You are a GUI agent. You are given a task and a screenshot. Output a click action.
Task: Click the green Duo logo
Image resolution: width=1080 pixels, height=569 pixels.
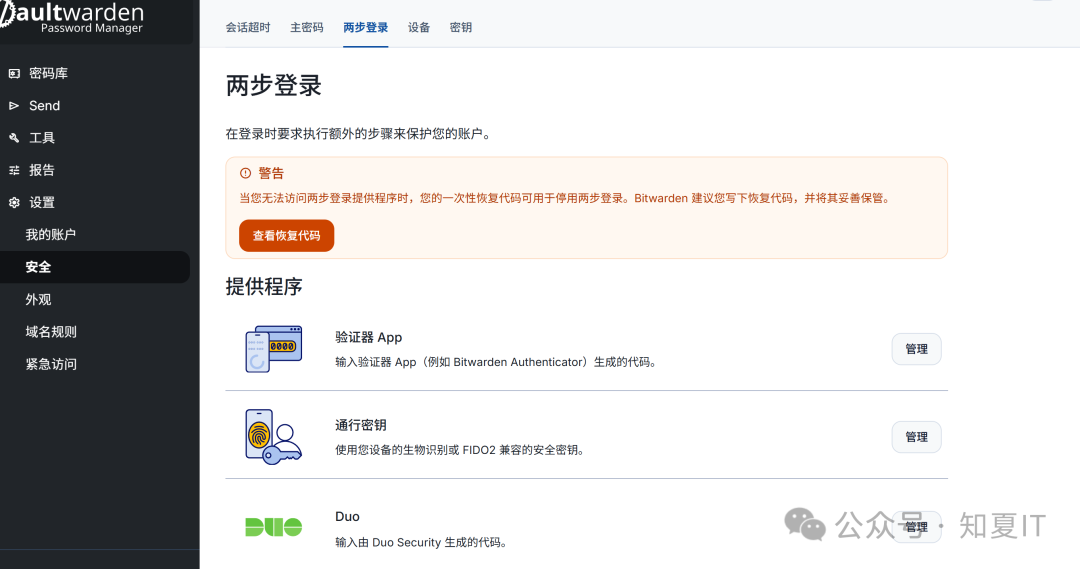[273, 527]
